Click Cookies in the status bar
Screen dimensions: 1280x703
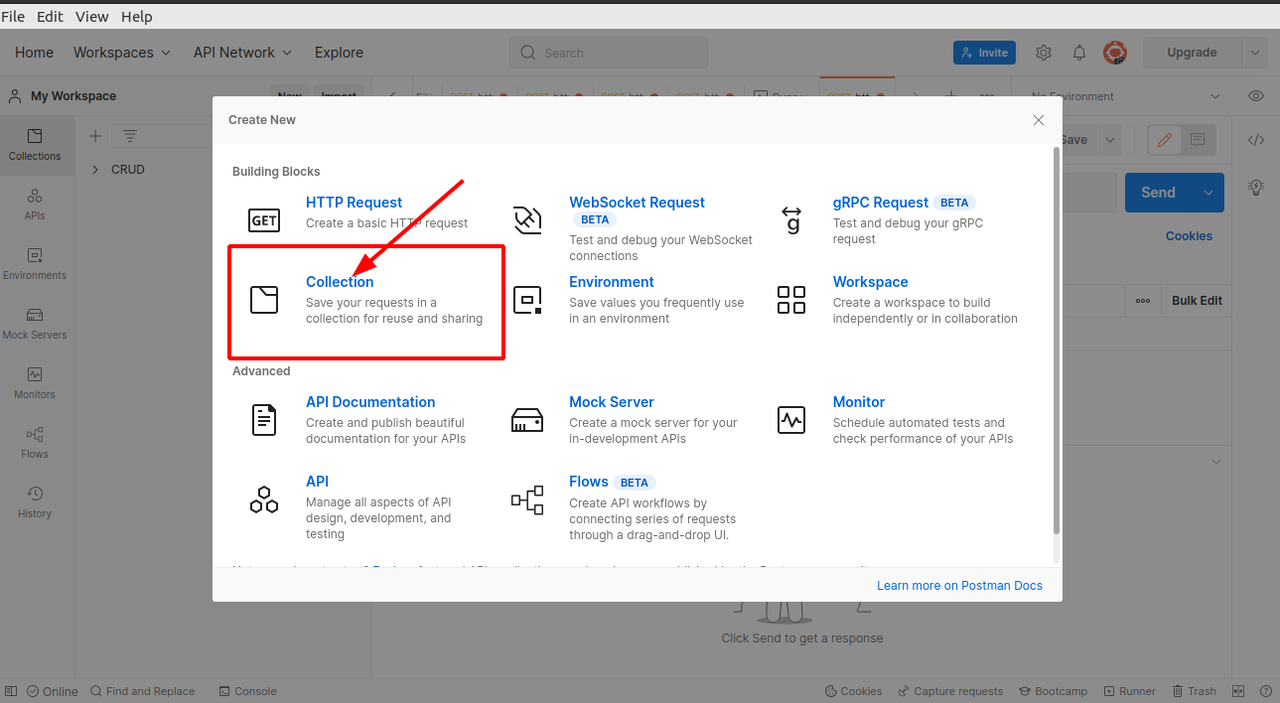tap(853, 691)
